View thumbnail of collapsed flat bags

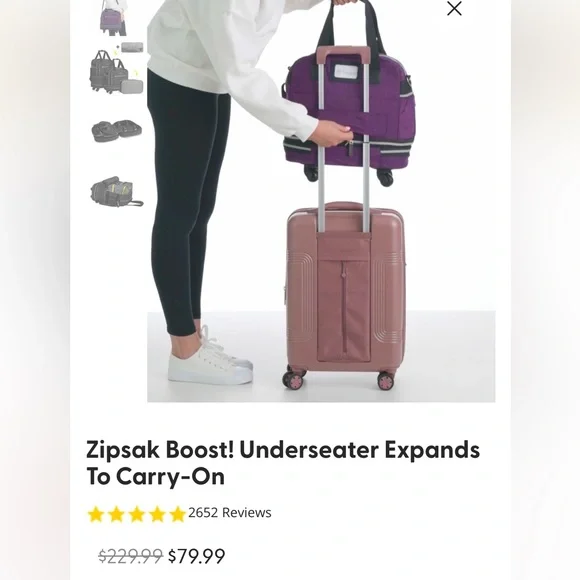(117, 130)
